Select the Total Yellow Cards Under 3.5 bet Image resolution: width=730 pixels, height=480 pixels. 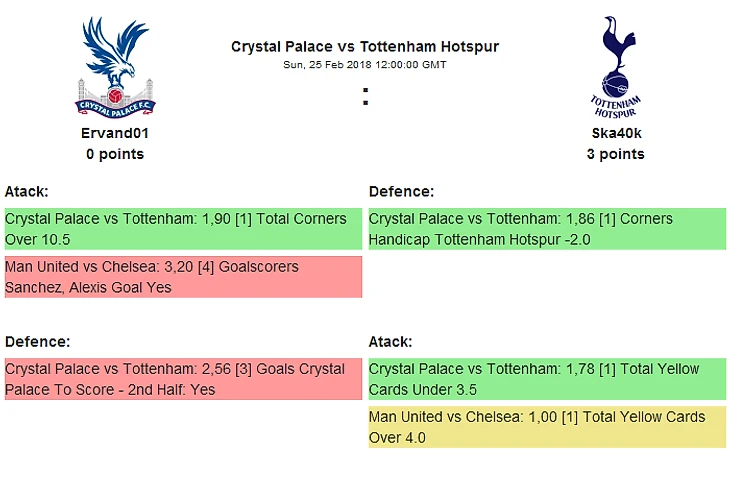[x=547, y=379]
